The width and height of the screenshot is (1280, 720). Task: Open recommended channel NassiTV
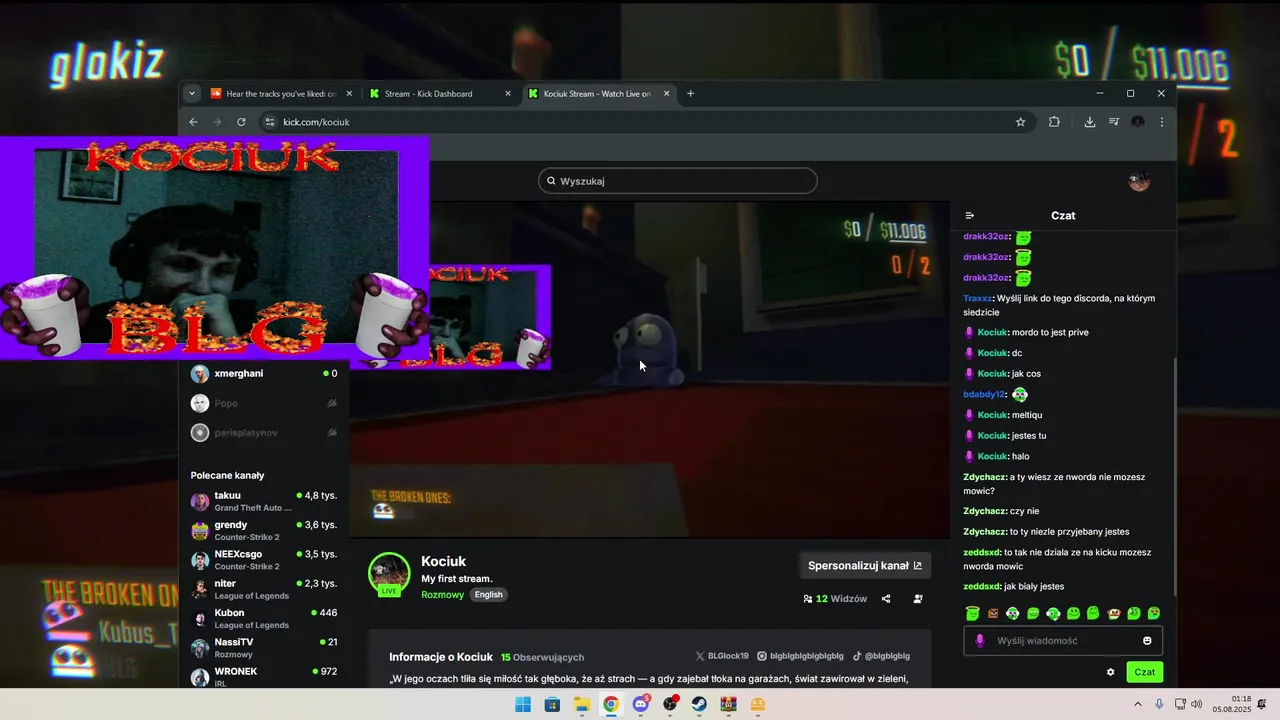tap(264, 648)
